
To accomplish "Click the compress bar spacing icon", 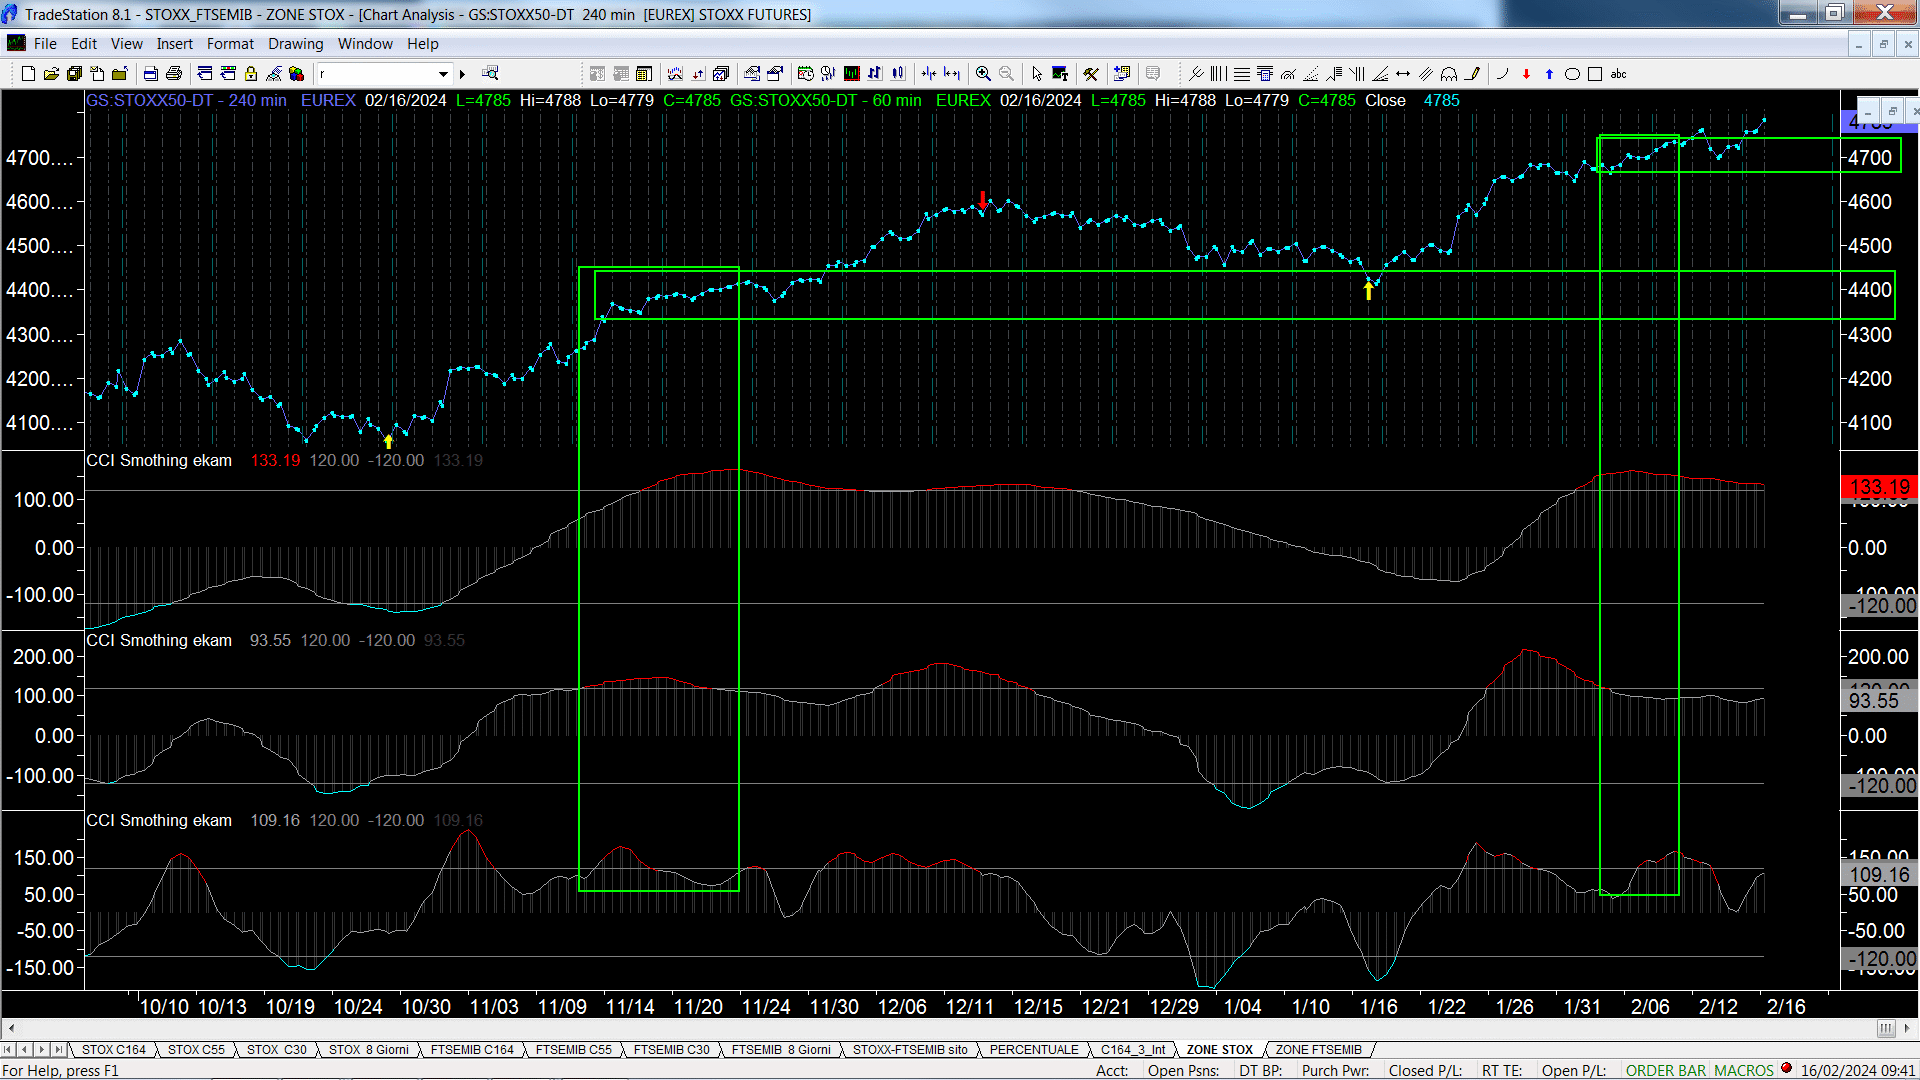I will (929, 74).
